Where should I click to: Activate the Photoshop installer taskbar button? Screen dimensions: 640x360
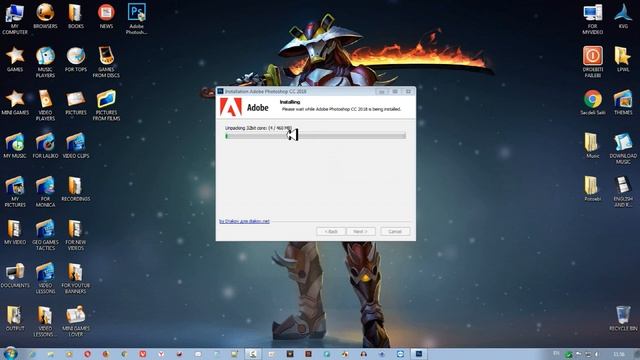click(x=418, y=354)
